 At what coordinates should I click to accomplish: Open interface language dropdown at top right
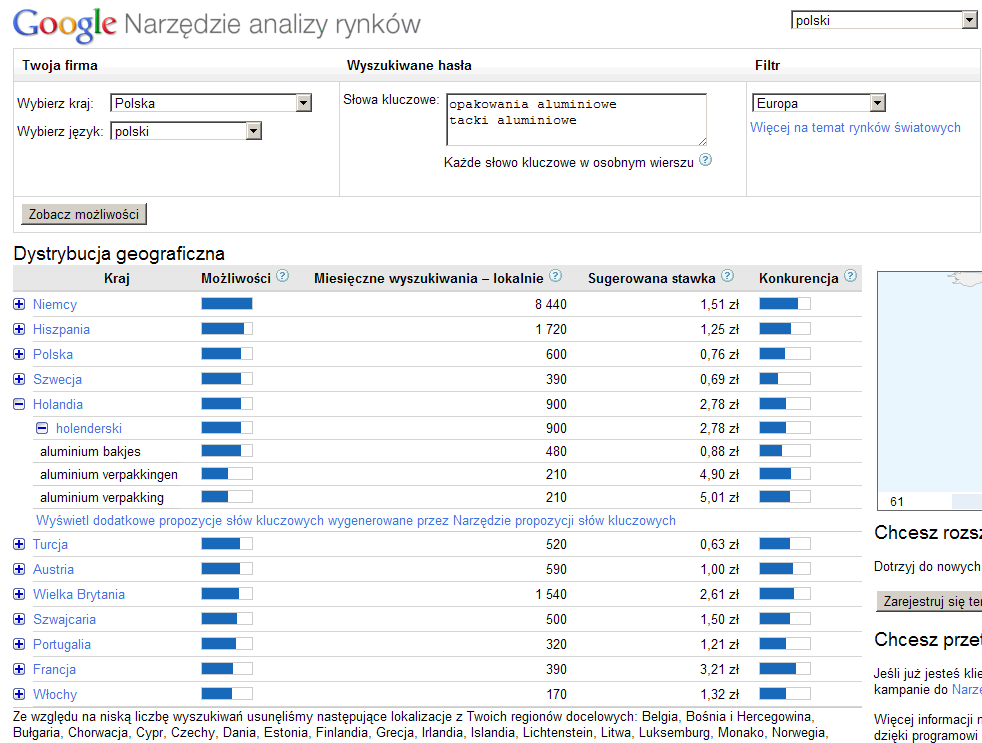tap(968, 20)
